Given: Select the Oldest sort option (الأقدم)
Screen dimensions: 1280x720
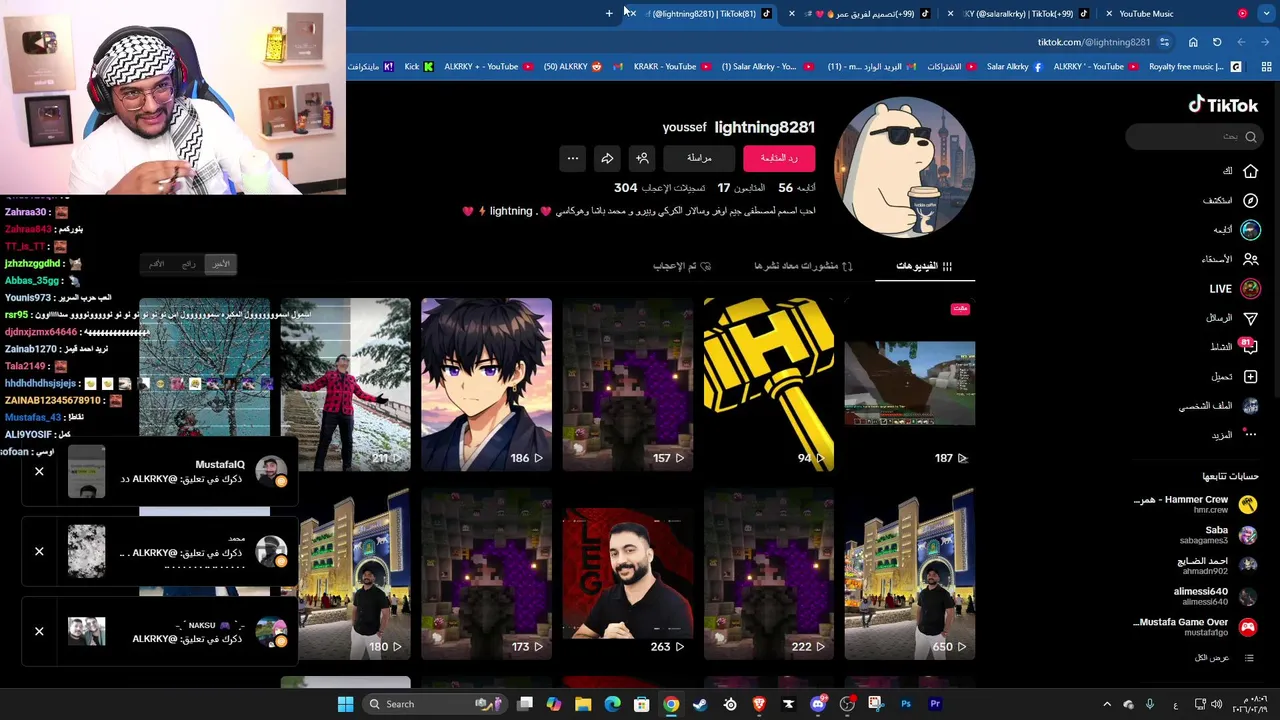Looking at the screenshot, I should pyautogui.click(x=157, y=264).
